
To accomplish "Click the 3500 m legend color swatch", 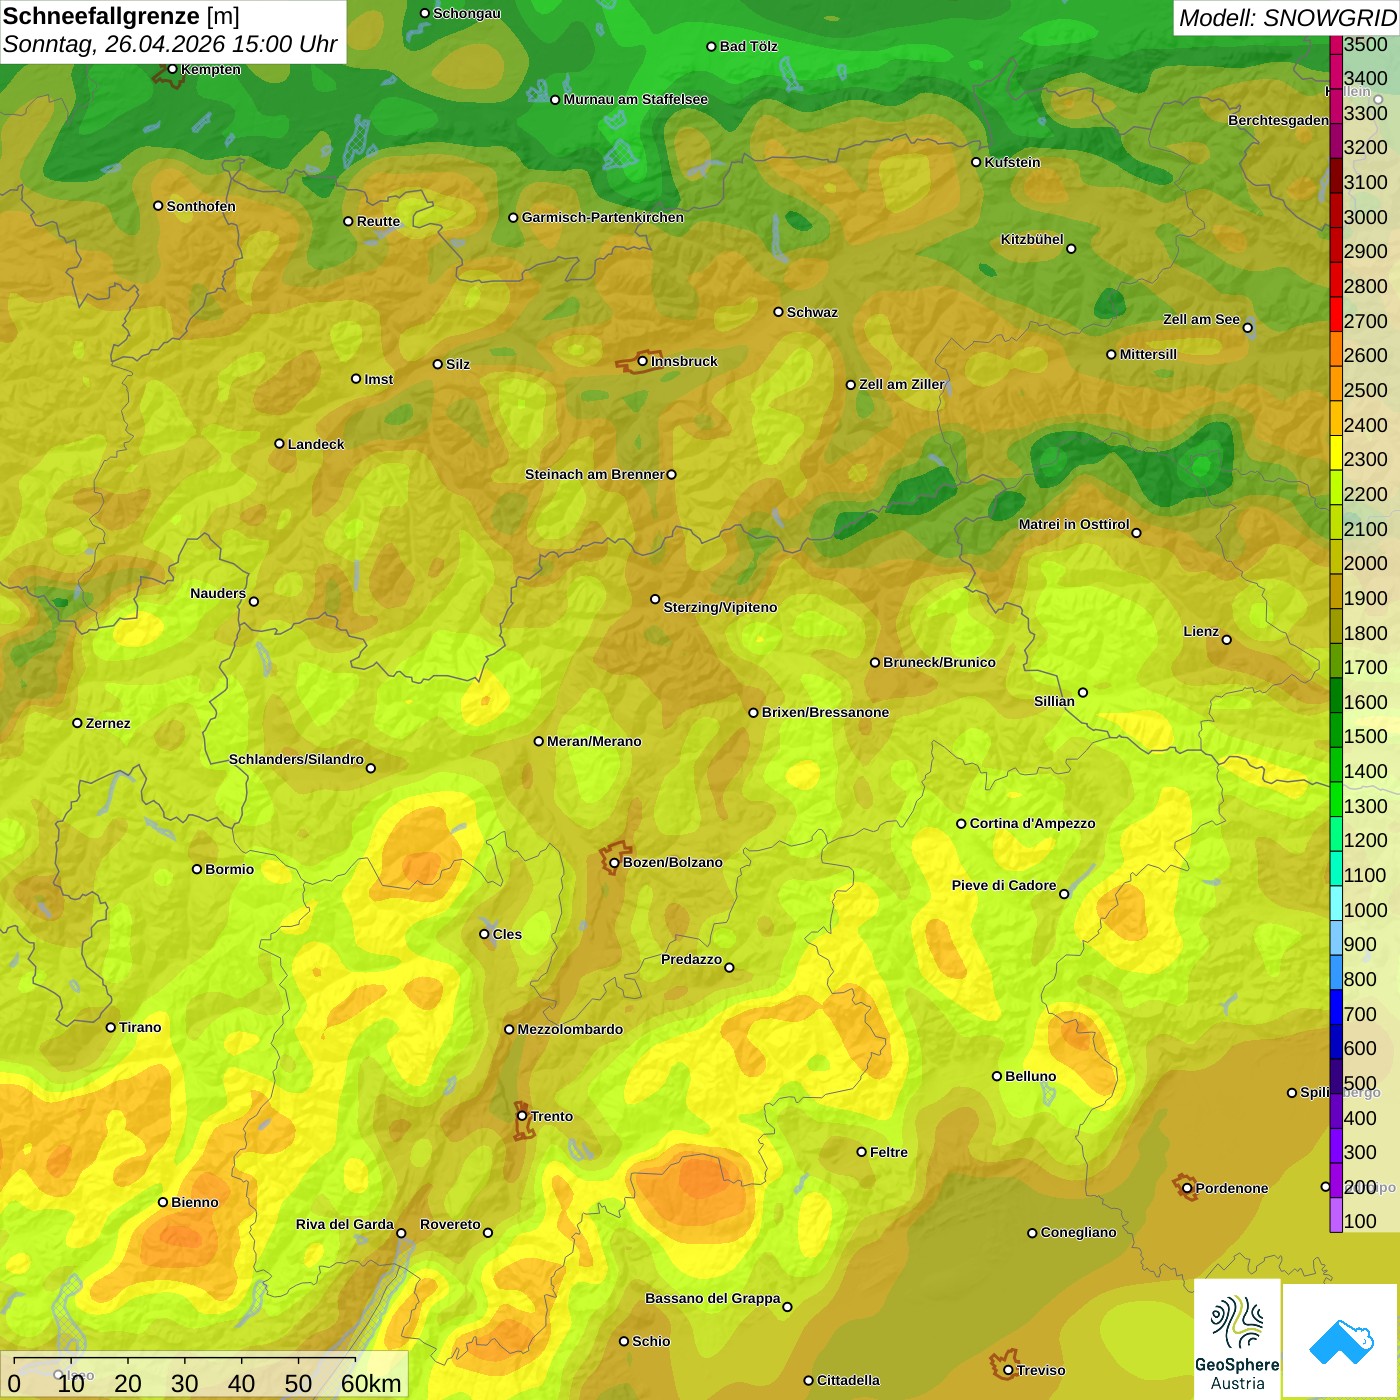I will [1336, 45].
